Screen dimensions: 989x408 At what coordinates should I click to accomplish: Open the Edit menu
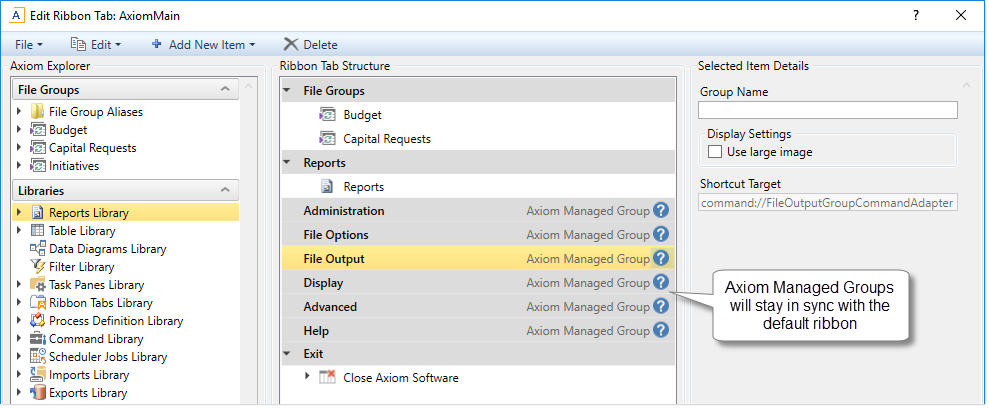[x=96, y=45]
